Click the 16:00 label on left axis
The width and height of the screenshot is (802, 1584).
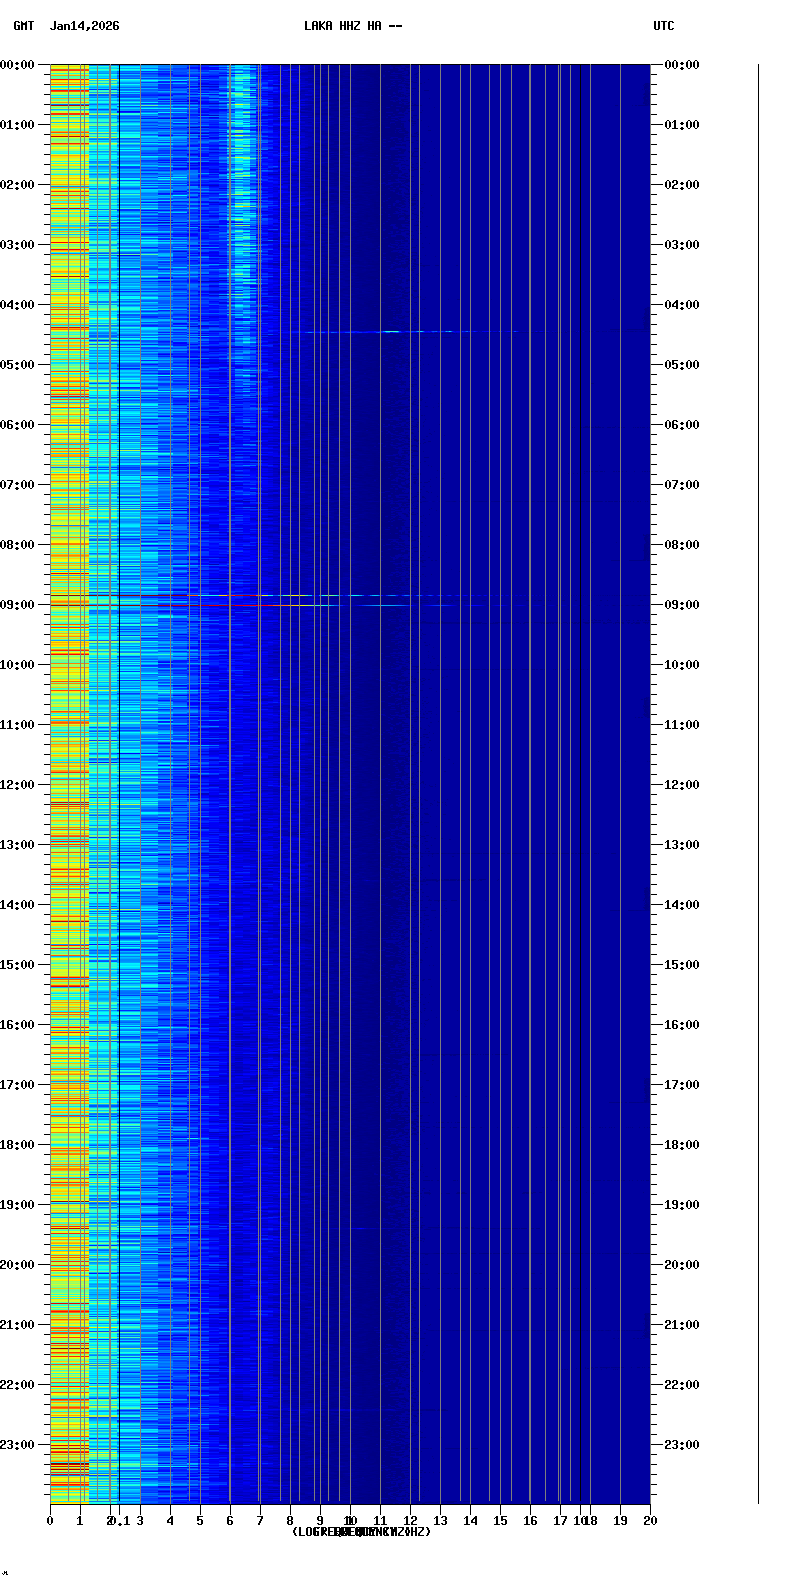pyautogui.click(x=18, y=1025)
